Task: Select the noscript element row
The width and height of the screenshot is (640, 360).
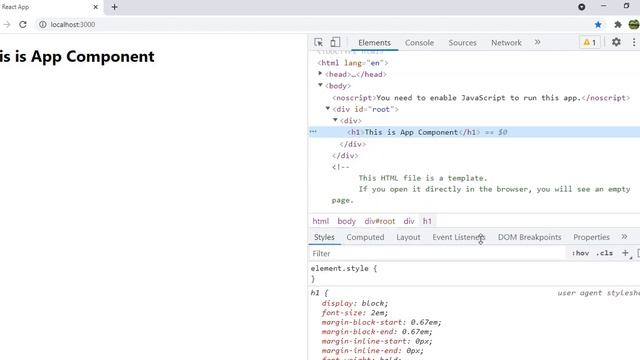Action: click(481, 98)
